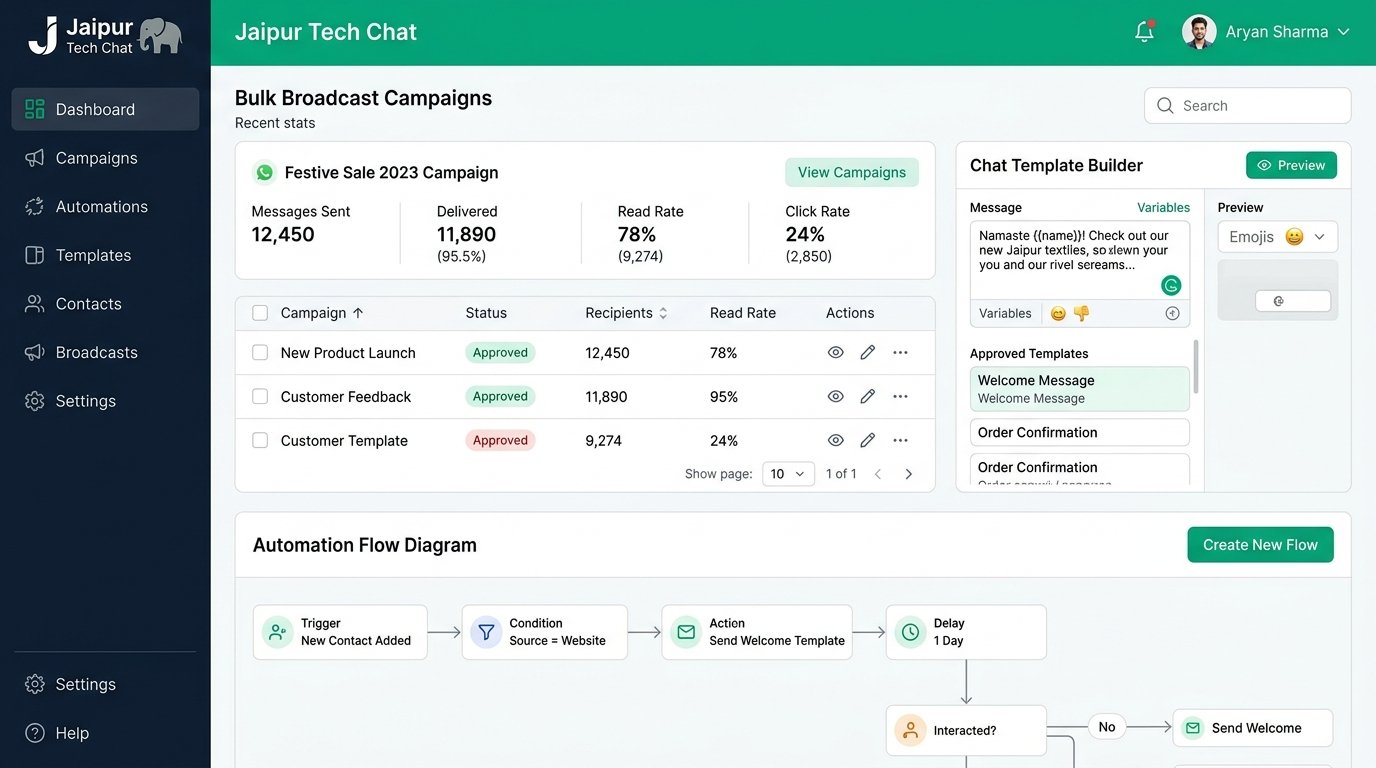Sort the table by Recipients column
The height and width of the screenshot is (768, 1376).
coord(627,313)
